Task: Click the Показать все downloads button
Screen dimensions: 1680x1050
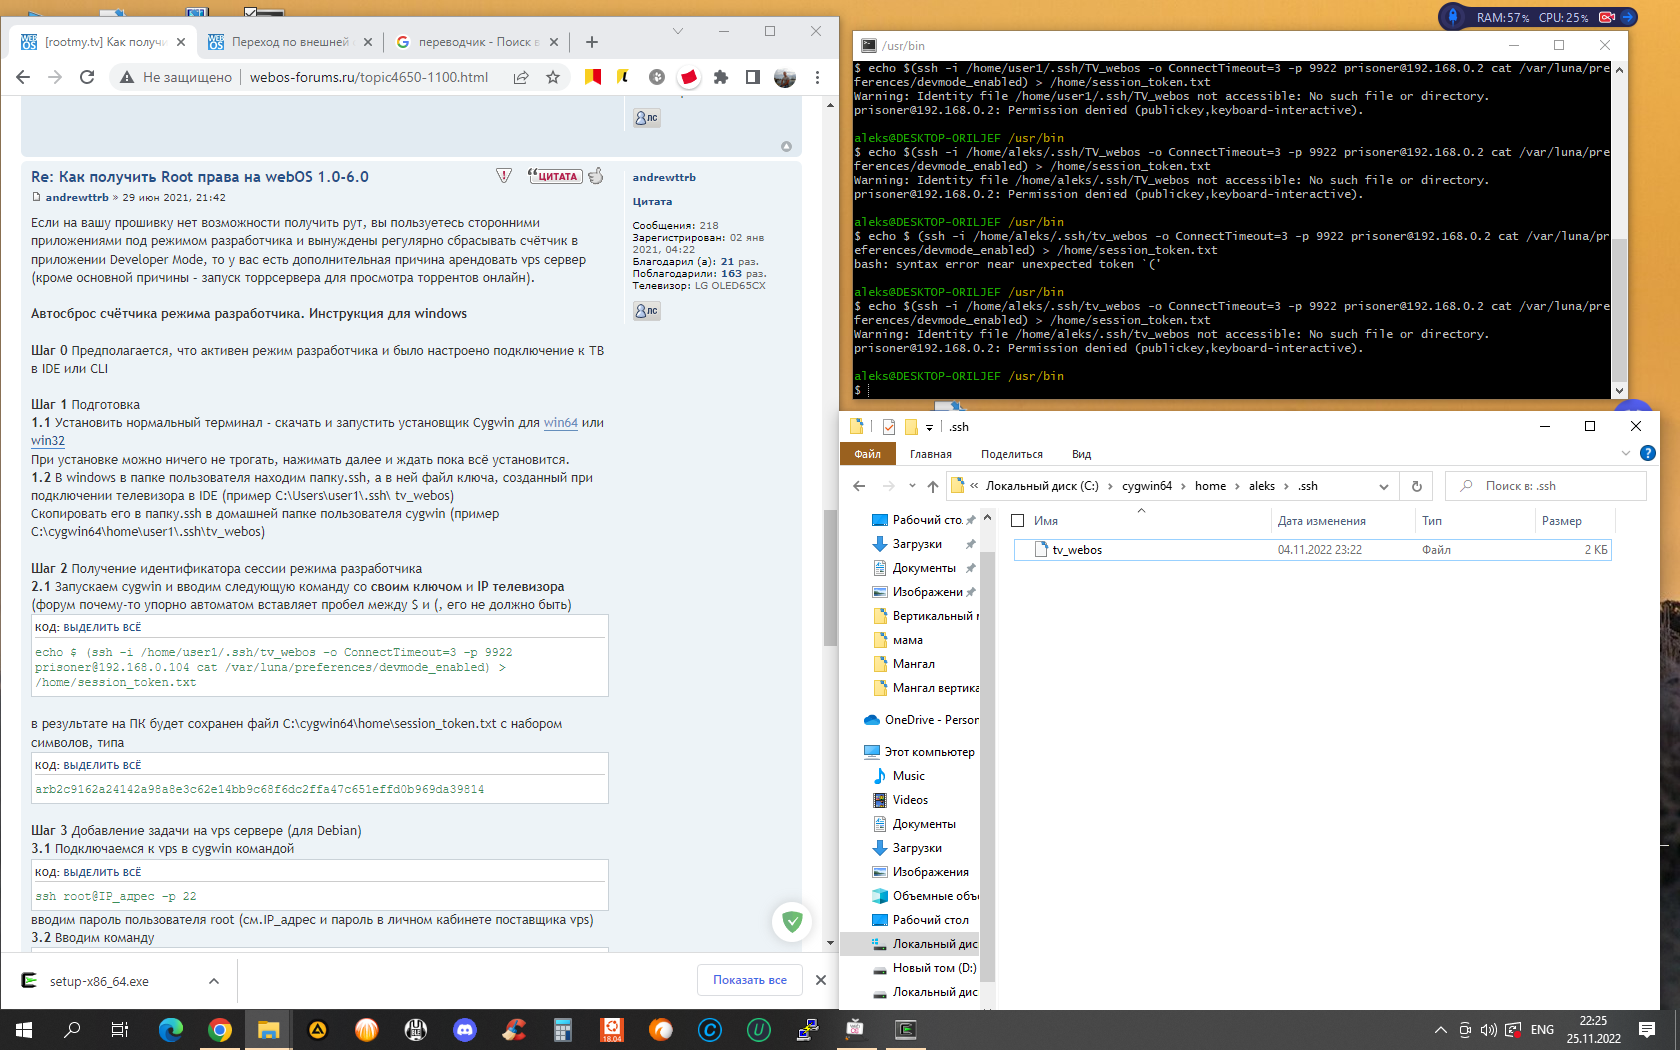Action: tap(749, 980)
